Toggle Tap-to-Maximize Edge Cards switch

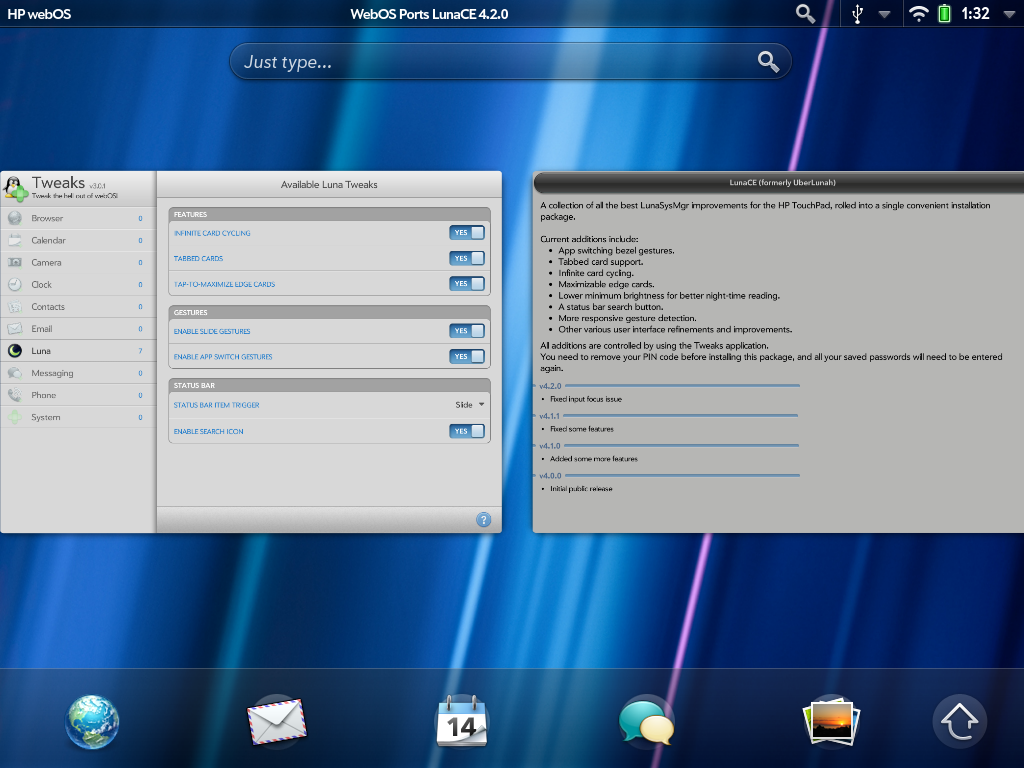[x=467, y=283]
